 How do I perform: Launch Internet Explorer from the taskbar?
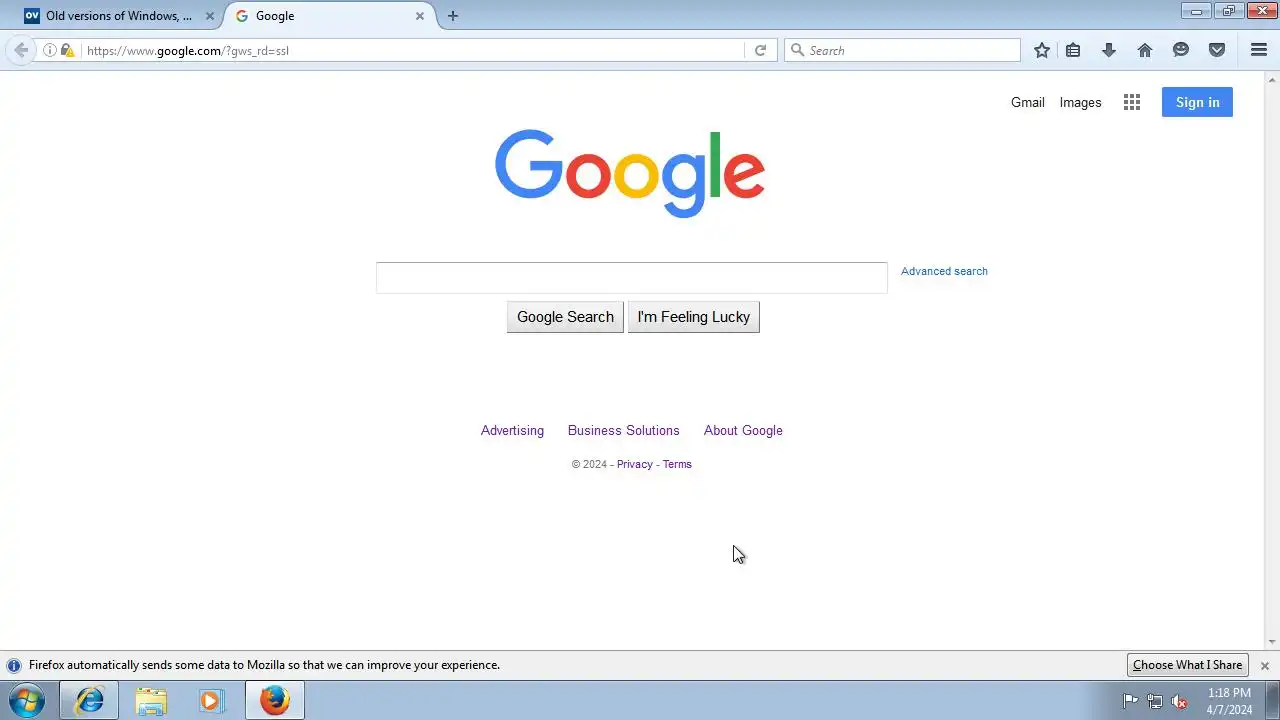coord(89,701)
